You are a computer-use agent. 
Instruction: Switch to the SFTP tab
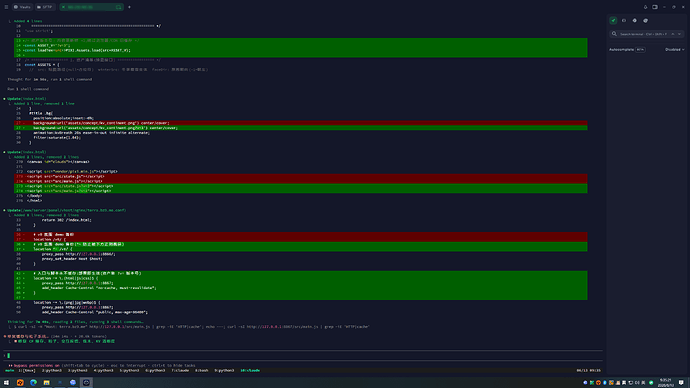[x=45, y=7]
